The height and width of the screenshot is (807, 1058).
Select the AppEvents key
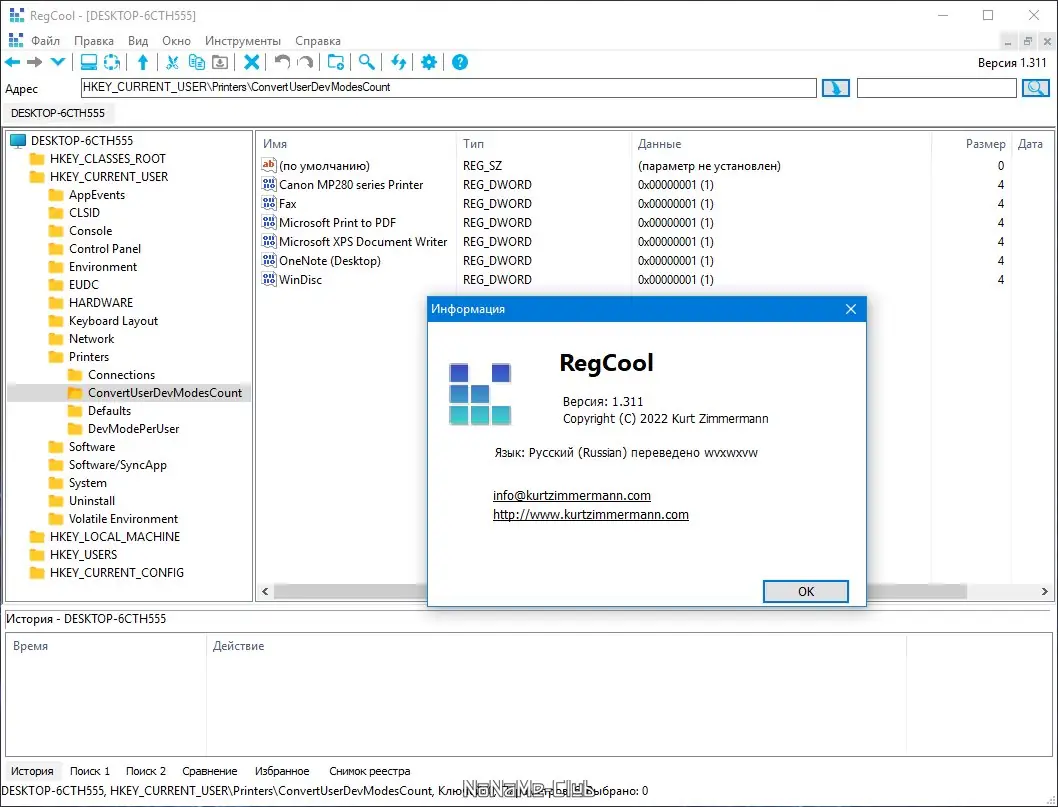[x=96, y=195]
